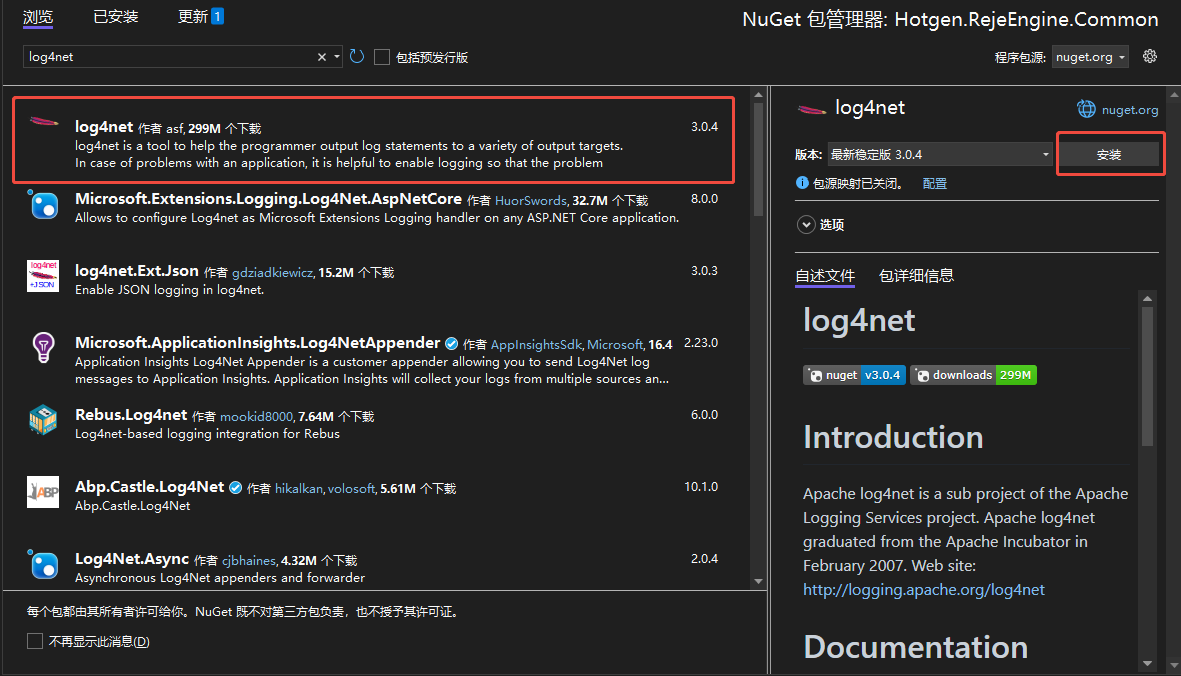The image size is (1181, 676).
Task: Open mookid8000 author link
Action: (x=256, y=416)
